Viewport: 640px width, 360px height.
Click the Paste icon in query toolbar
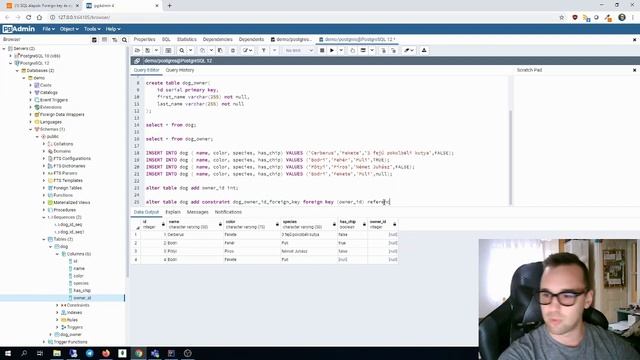tap(220, 50)
